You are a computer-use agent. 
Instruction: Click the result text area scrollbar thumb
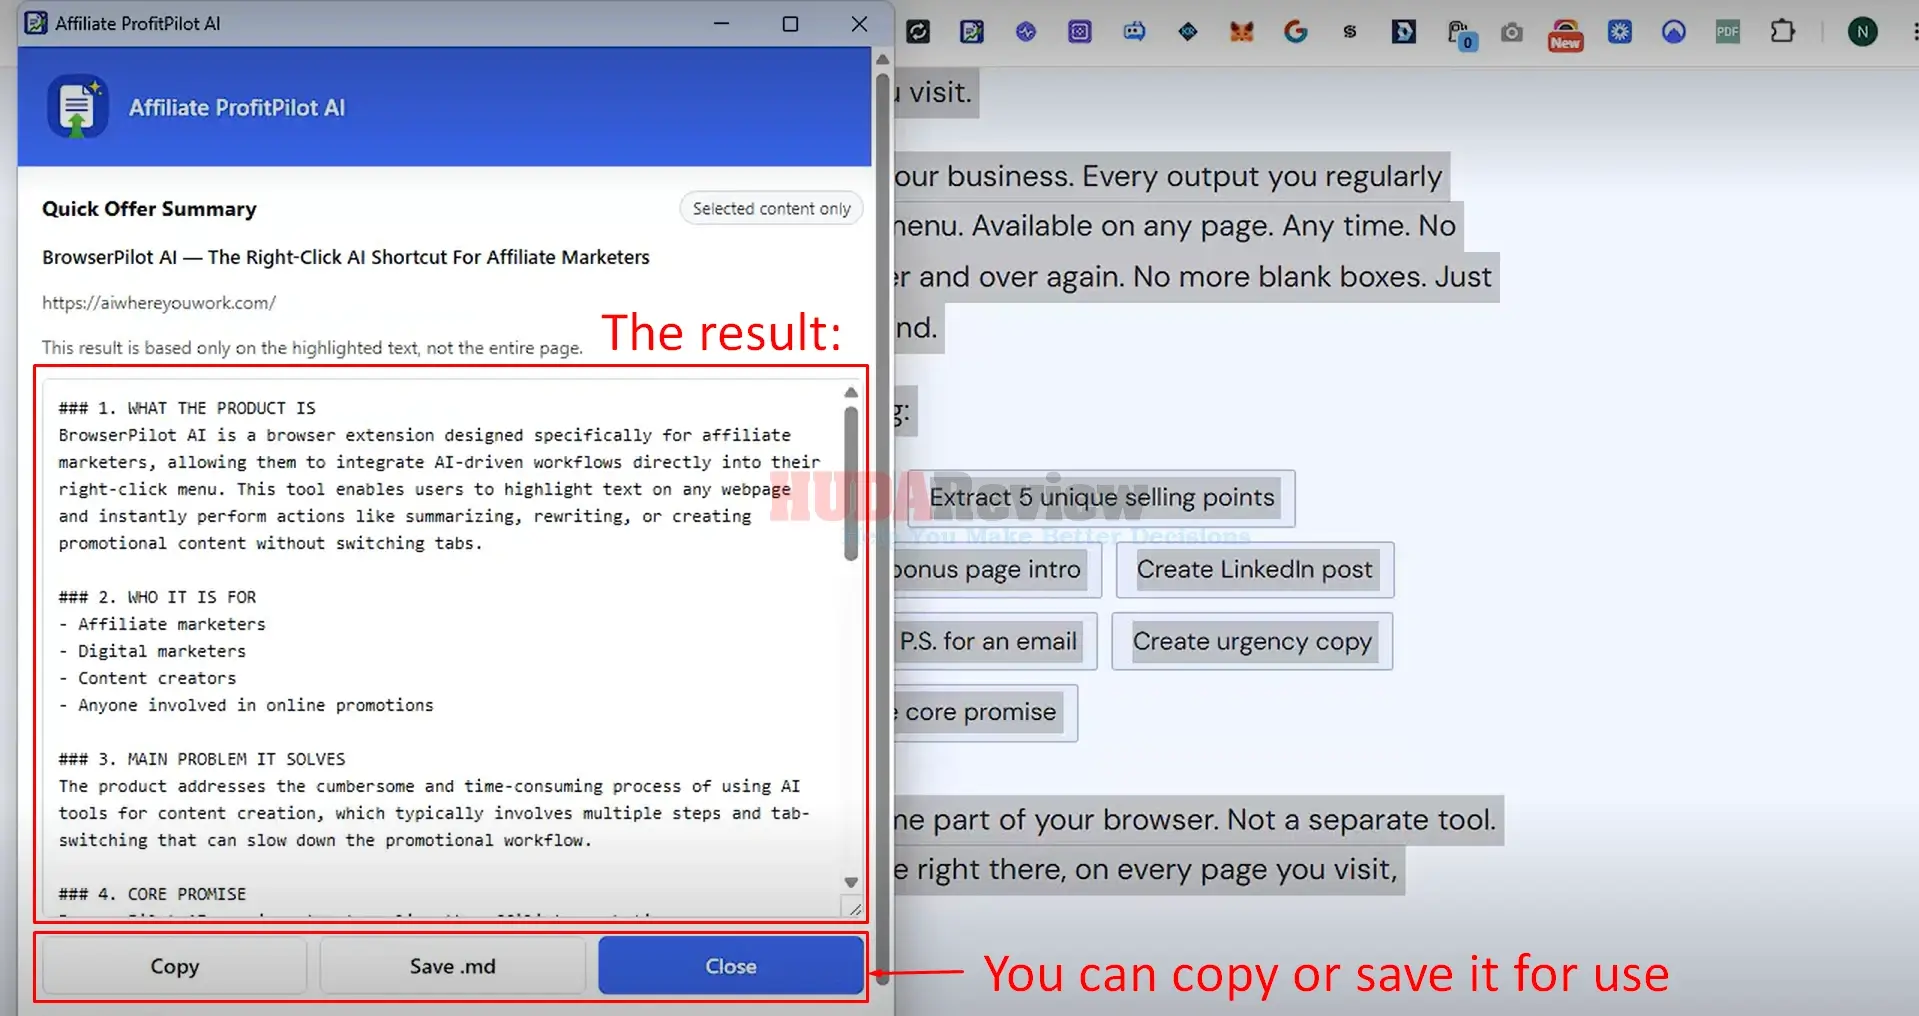[851, 483]
